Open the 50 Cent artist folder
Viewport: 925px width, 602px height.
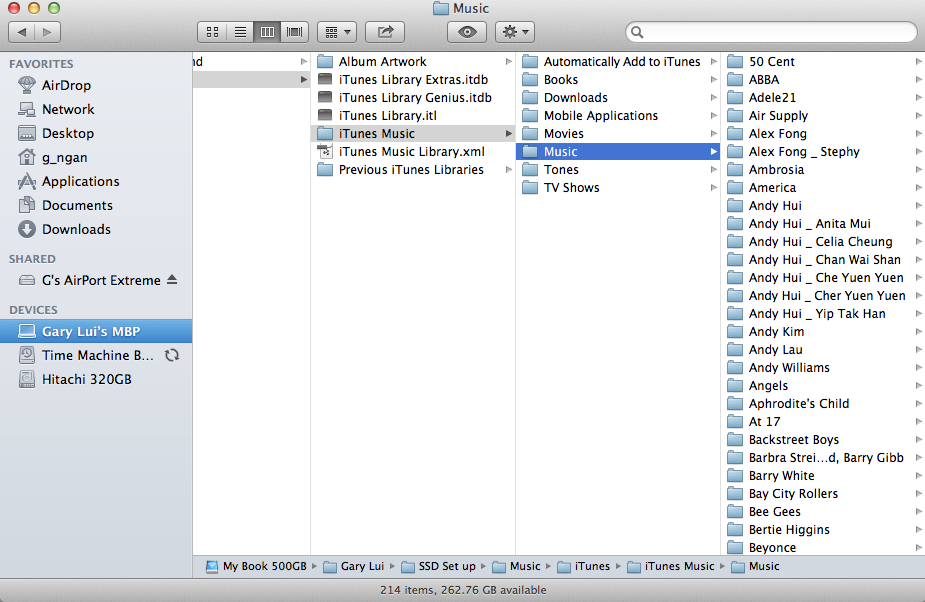823,61
